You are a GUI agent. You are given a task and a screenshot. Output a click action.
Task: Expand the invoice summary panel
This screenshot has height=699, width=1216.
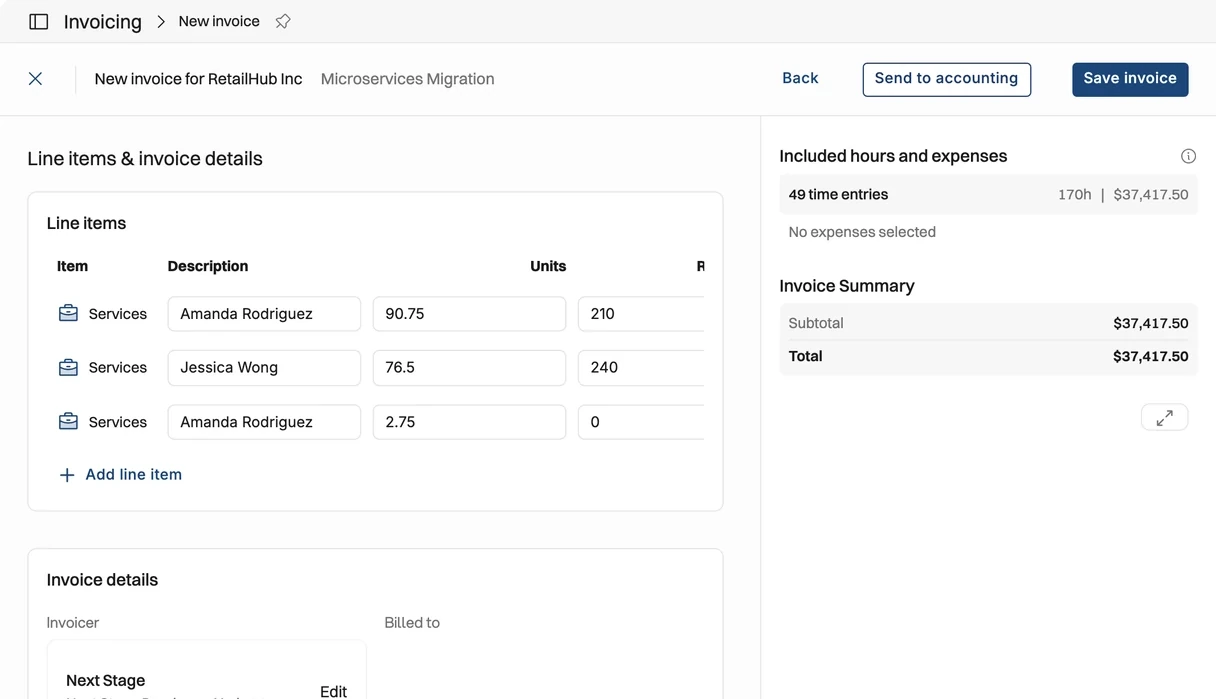click(x=1164, y=418)
